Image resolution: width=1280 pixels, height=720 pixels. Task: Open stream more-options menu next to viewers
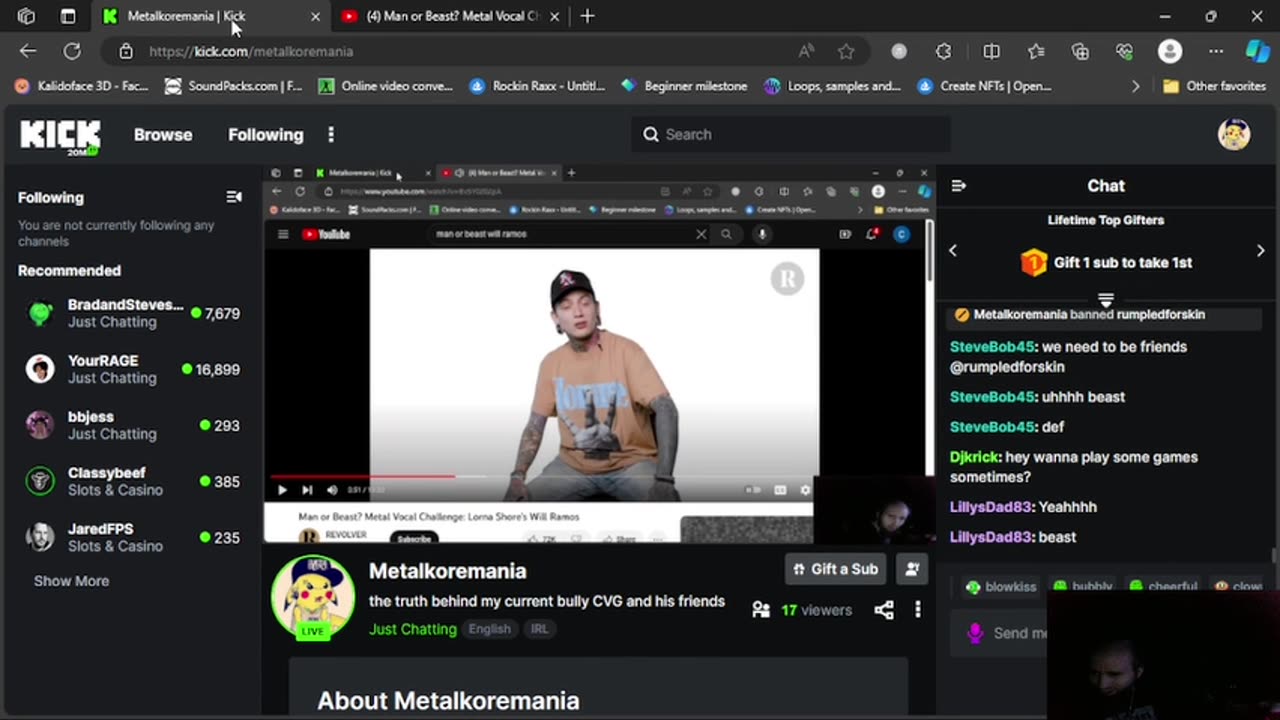coord(918,610)
